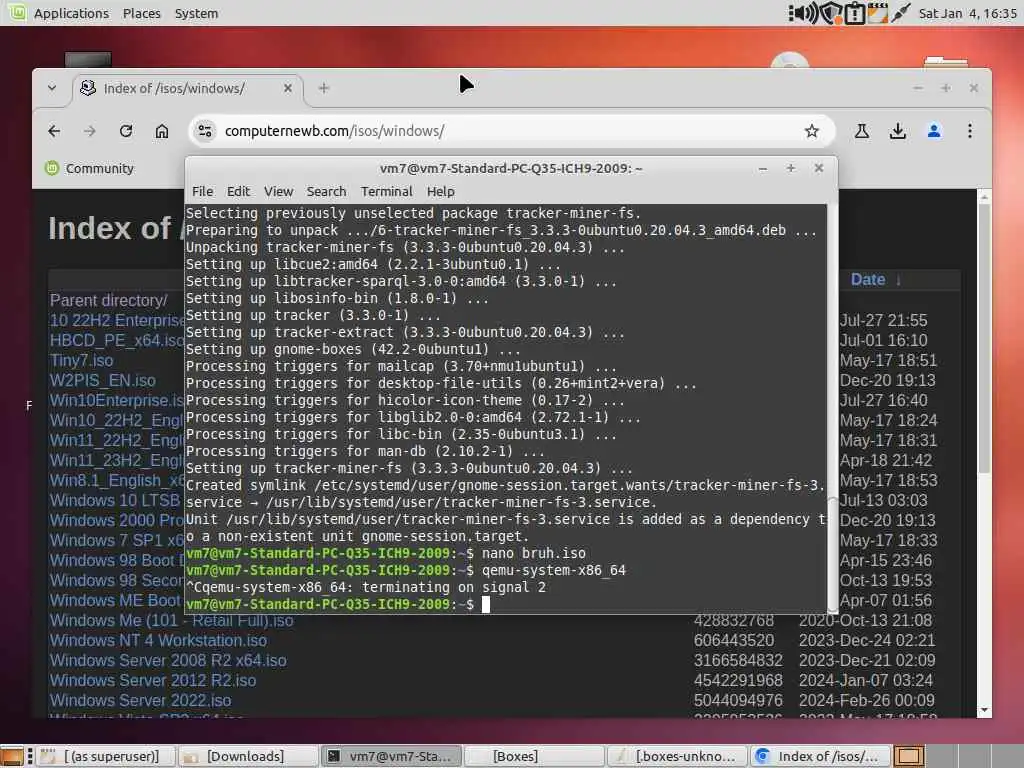Download HBCD_PE_x64.iso
The width and height of the screenshot is (1024, 768).
pos(117,340)
